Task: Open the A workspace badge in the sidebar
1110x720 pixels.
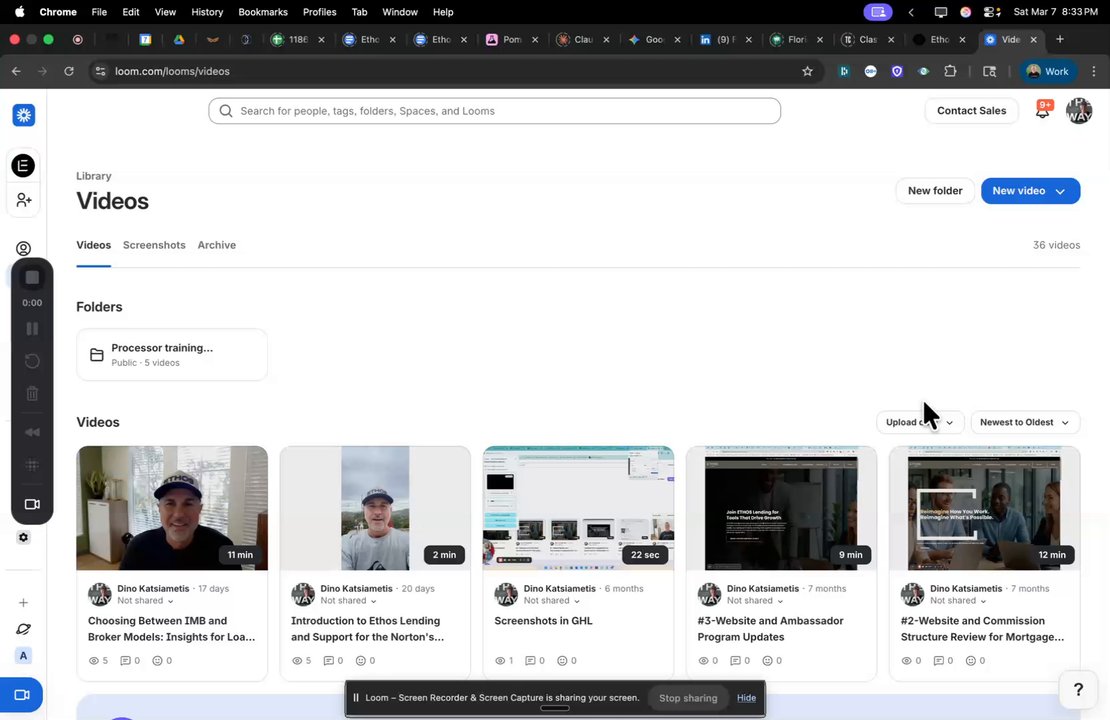Action: pos(23,656)
